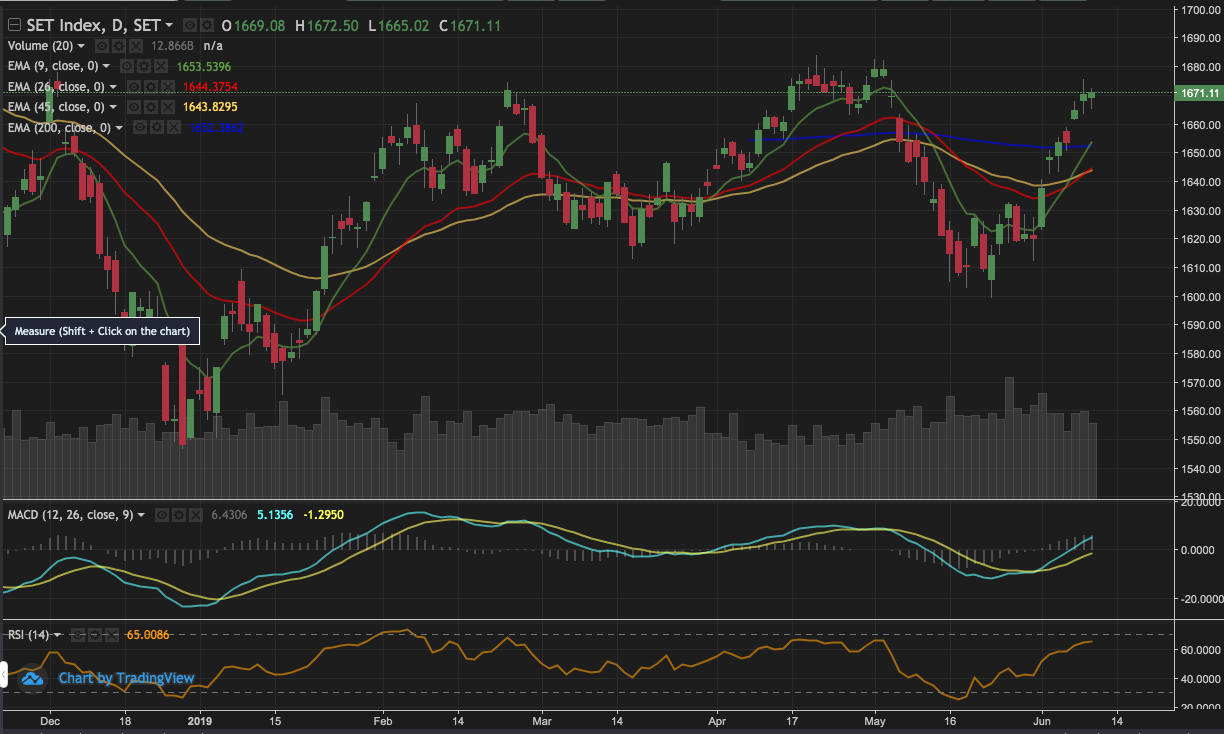Click the 1700.00 price axis label
Screen dimensions: 1224x734
(1199, 10)
